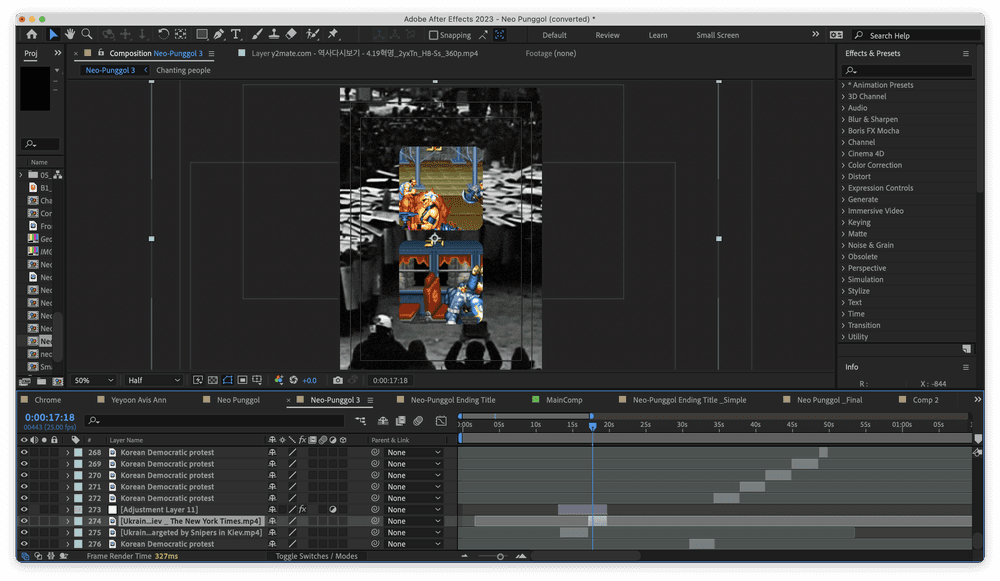
Task: Toggle mask and shape path visibility
Action: coord(228,380)
